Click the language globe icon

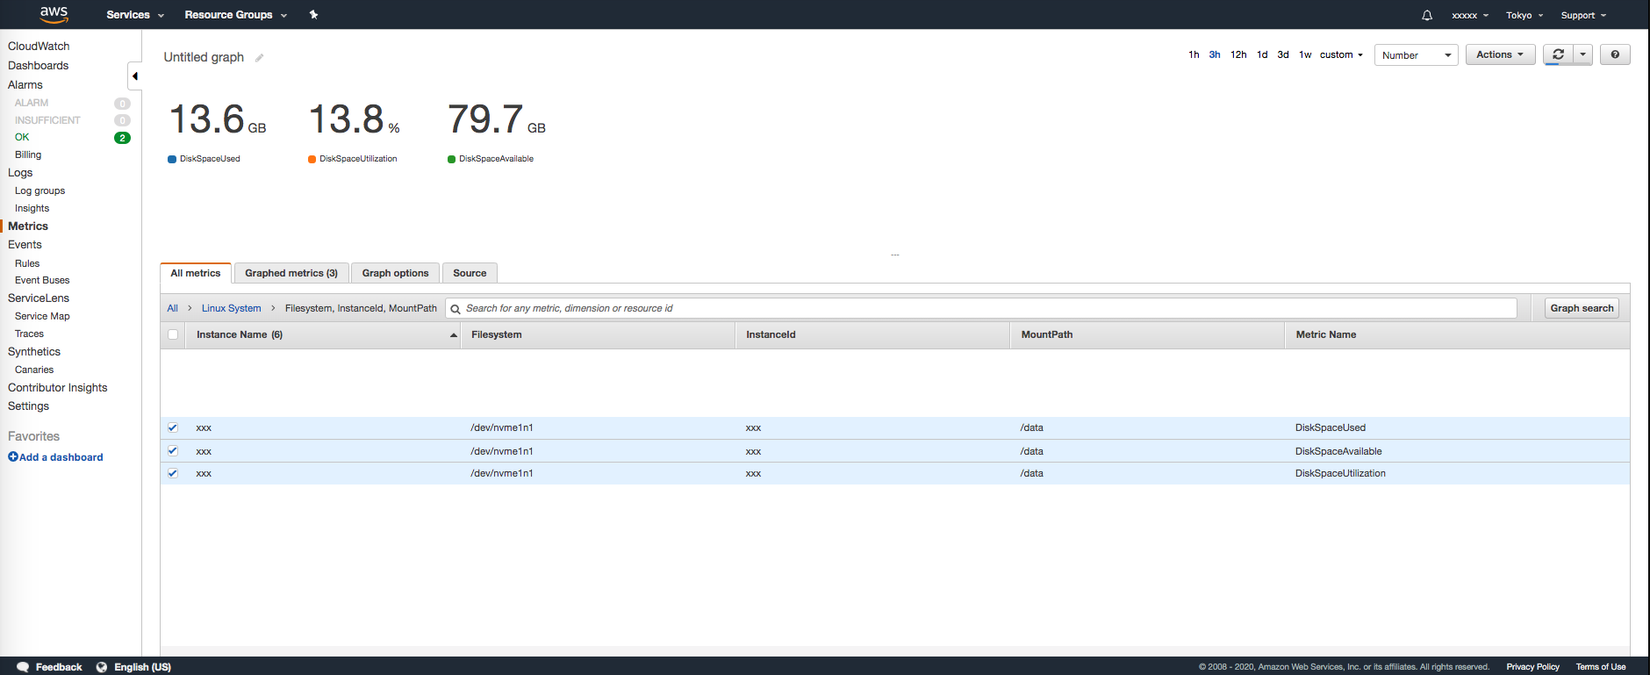pyautogui.click(x=102, y=667)
